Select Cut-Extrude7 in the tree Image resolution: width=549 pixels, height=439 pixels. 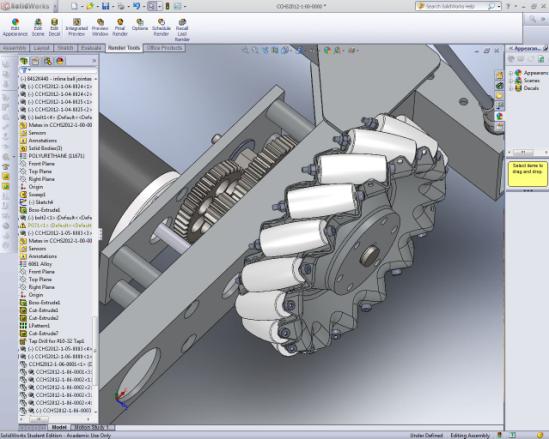[x=39, y=333]
